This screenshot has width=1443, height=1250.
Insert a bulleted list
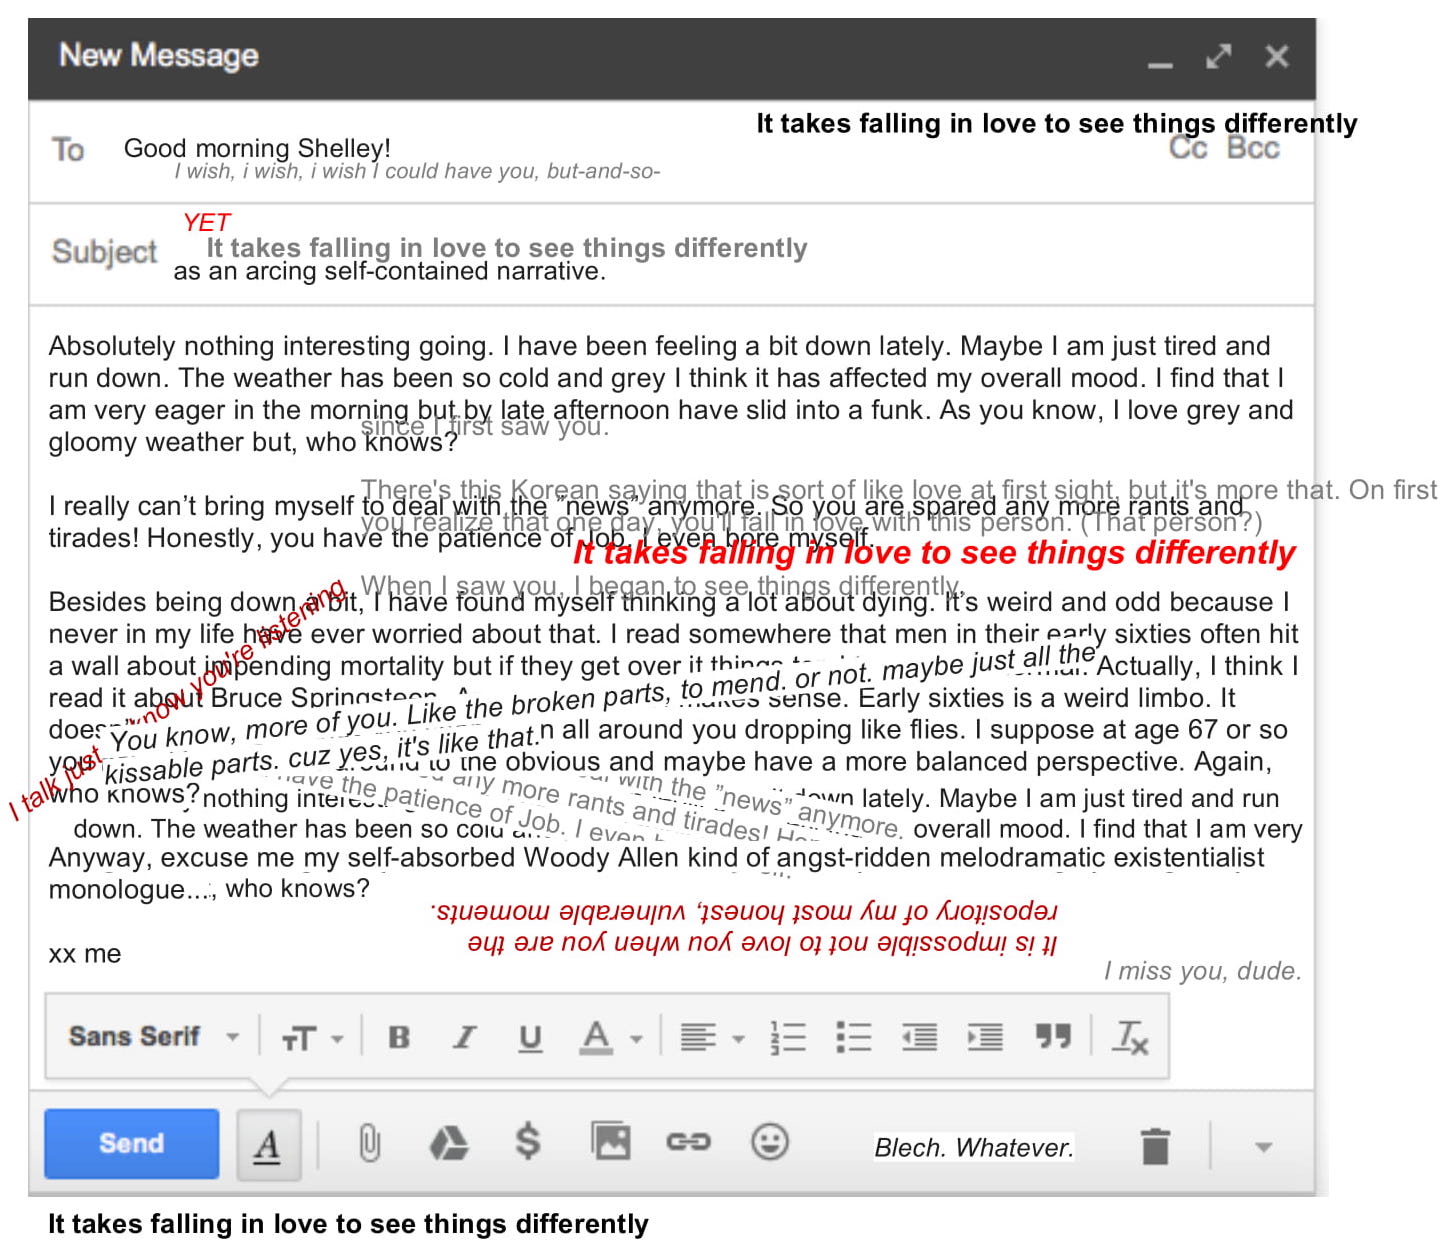click(853, 1037)
